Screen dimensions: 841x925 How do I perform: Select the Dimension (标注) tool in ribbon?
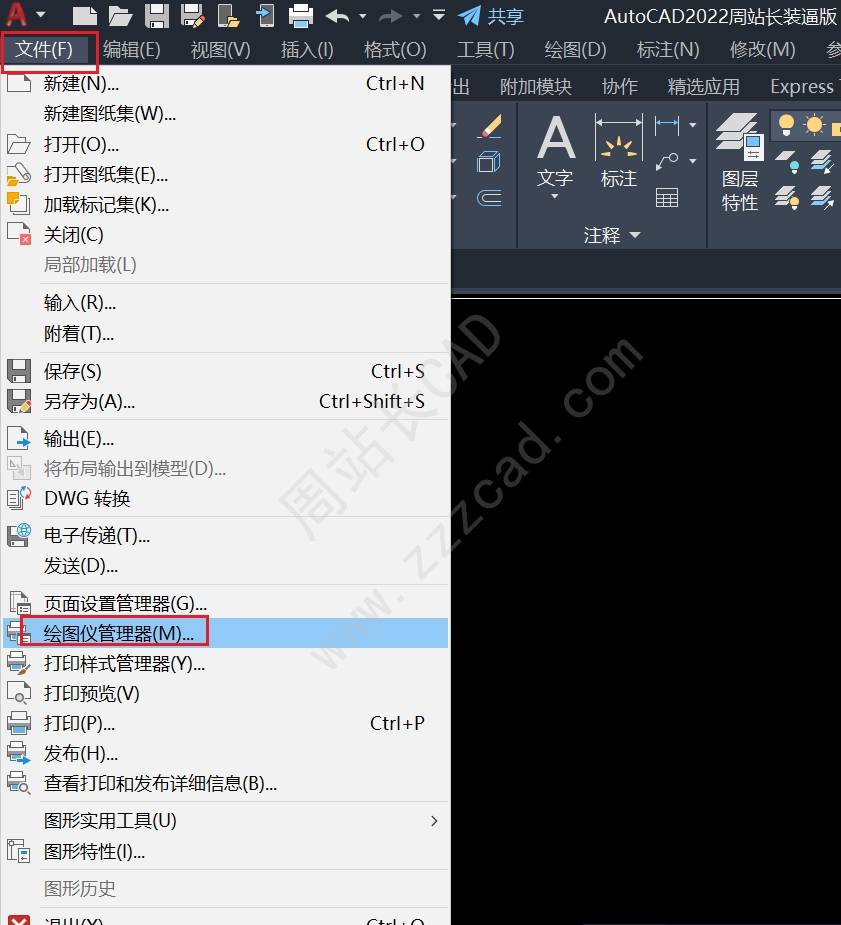click(x=618, y=155)
